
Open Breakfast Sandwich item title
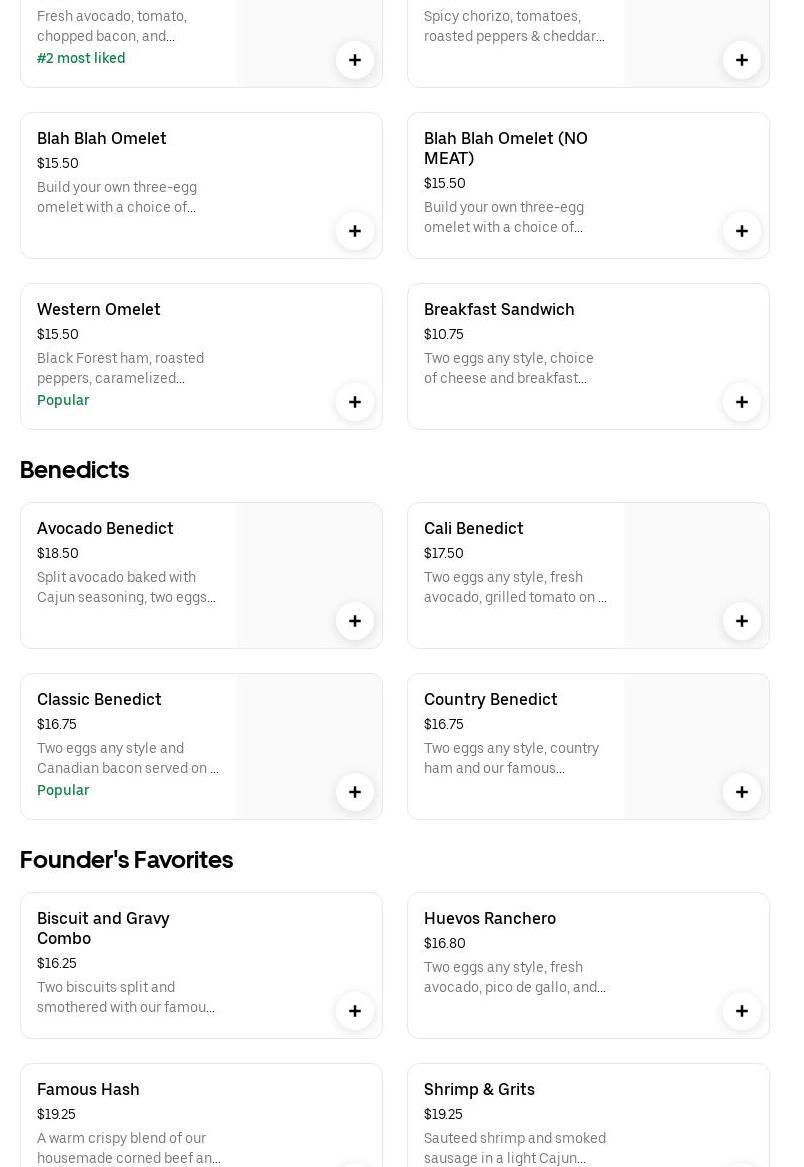point(499,310)
